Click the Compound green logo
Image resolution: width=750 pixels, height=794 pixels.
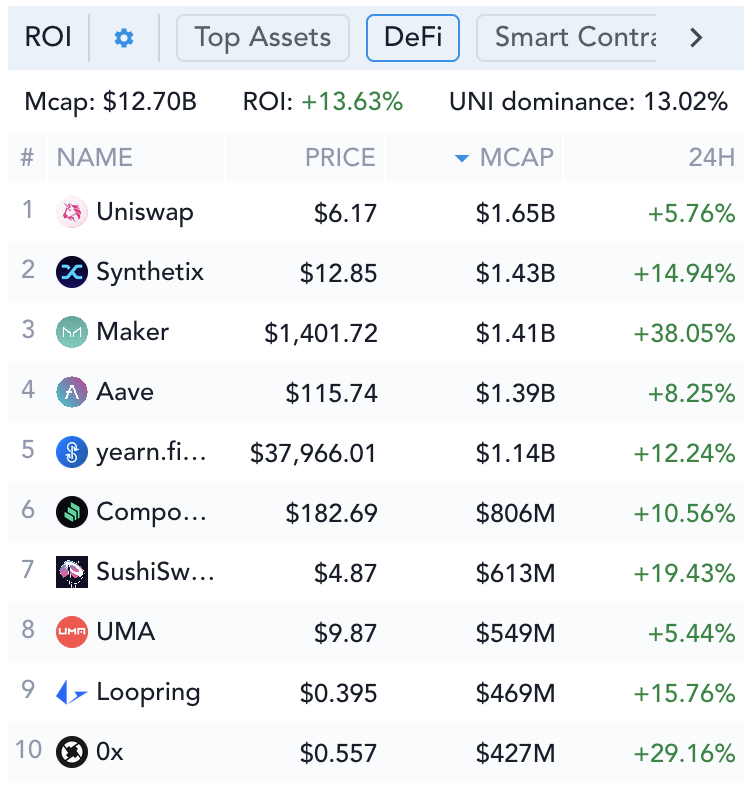click(x=71, y=512)
